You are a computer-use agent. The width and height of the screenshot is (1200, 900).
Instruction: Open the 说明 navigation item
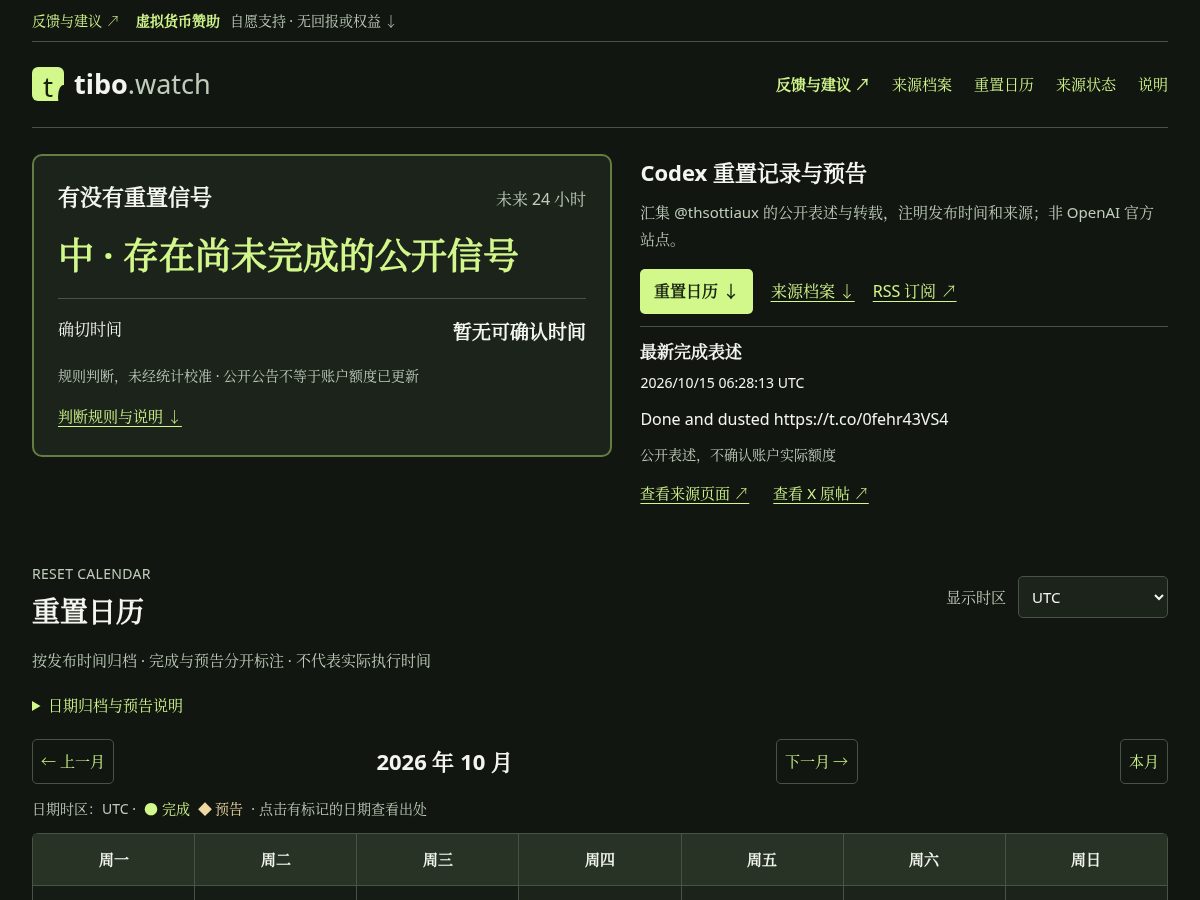(1153, 85)
